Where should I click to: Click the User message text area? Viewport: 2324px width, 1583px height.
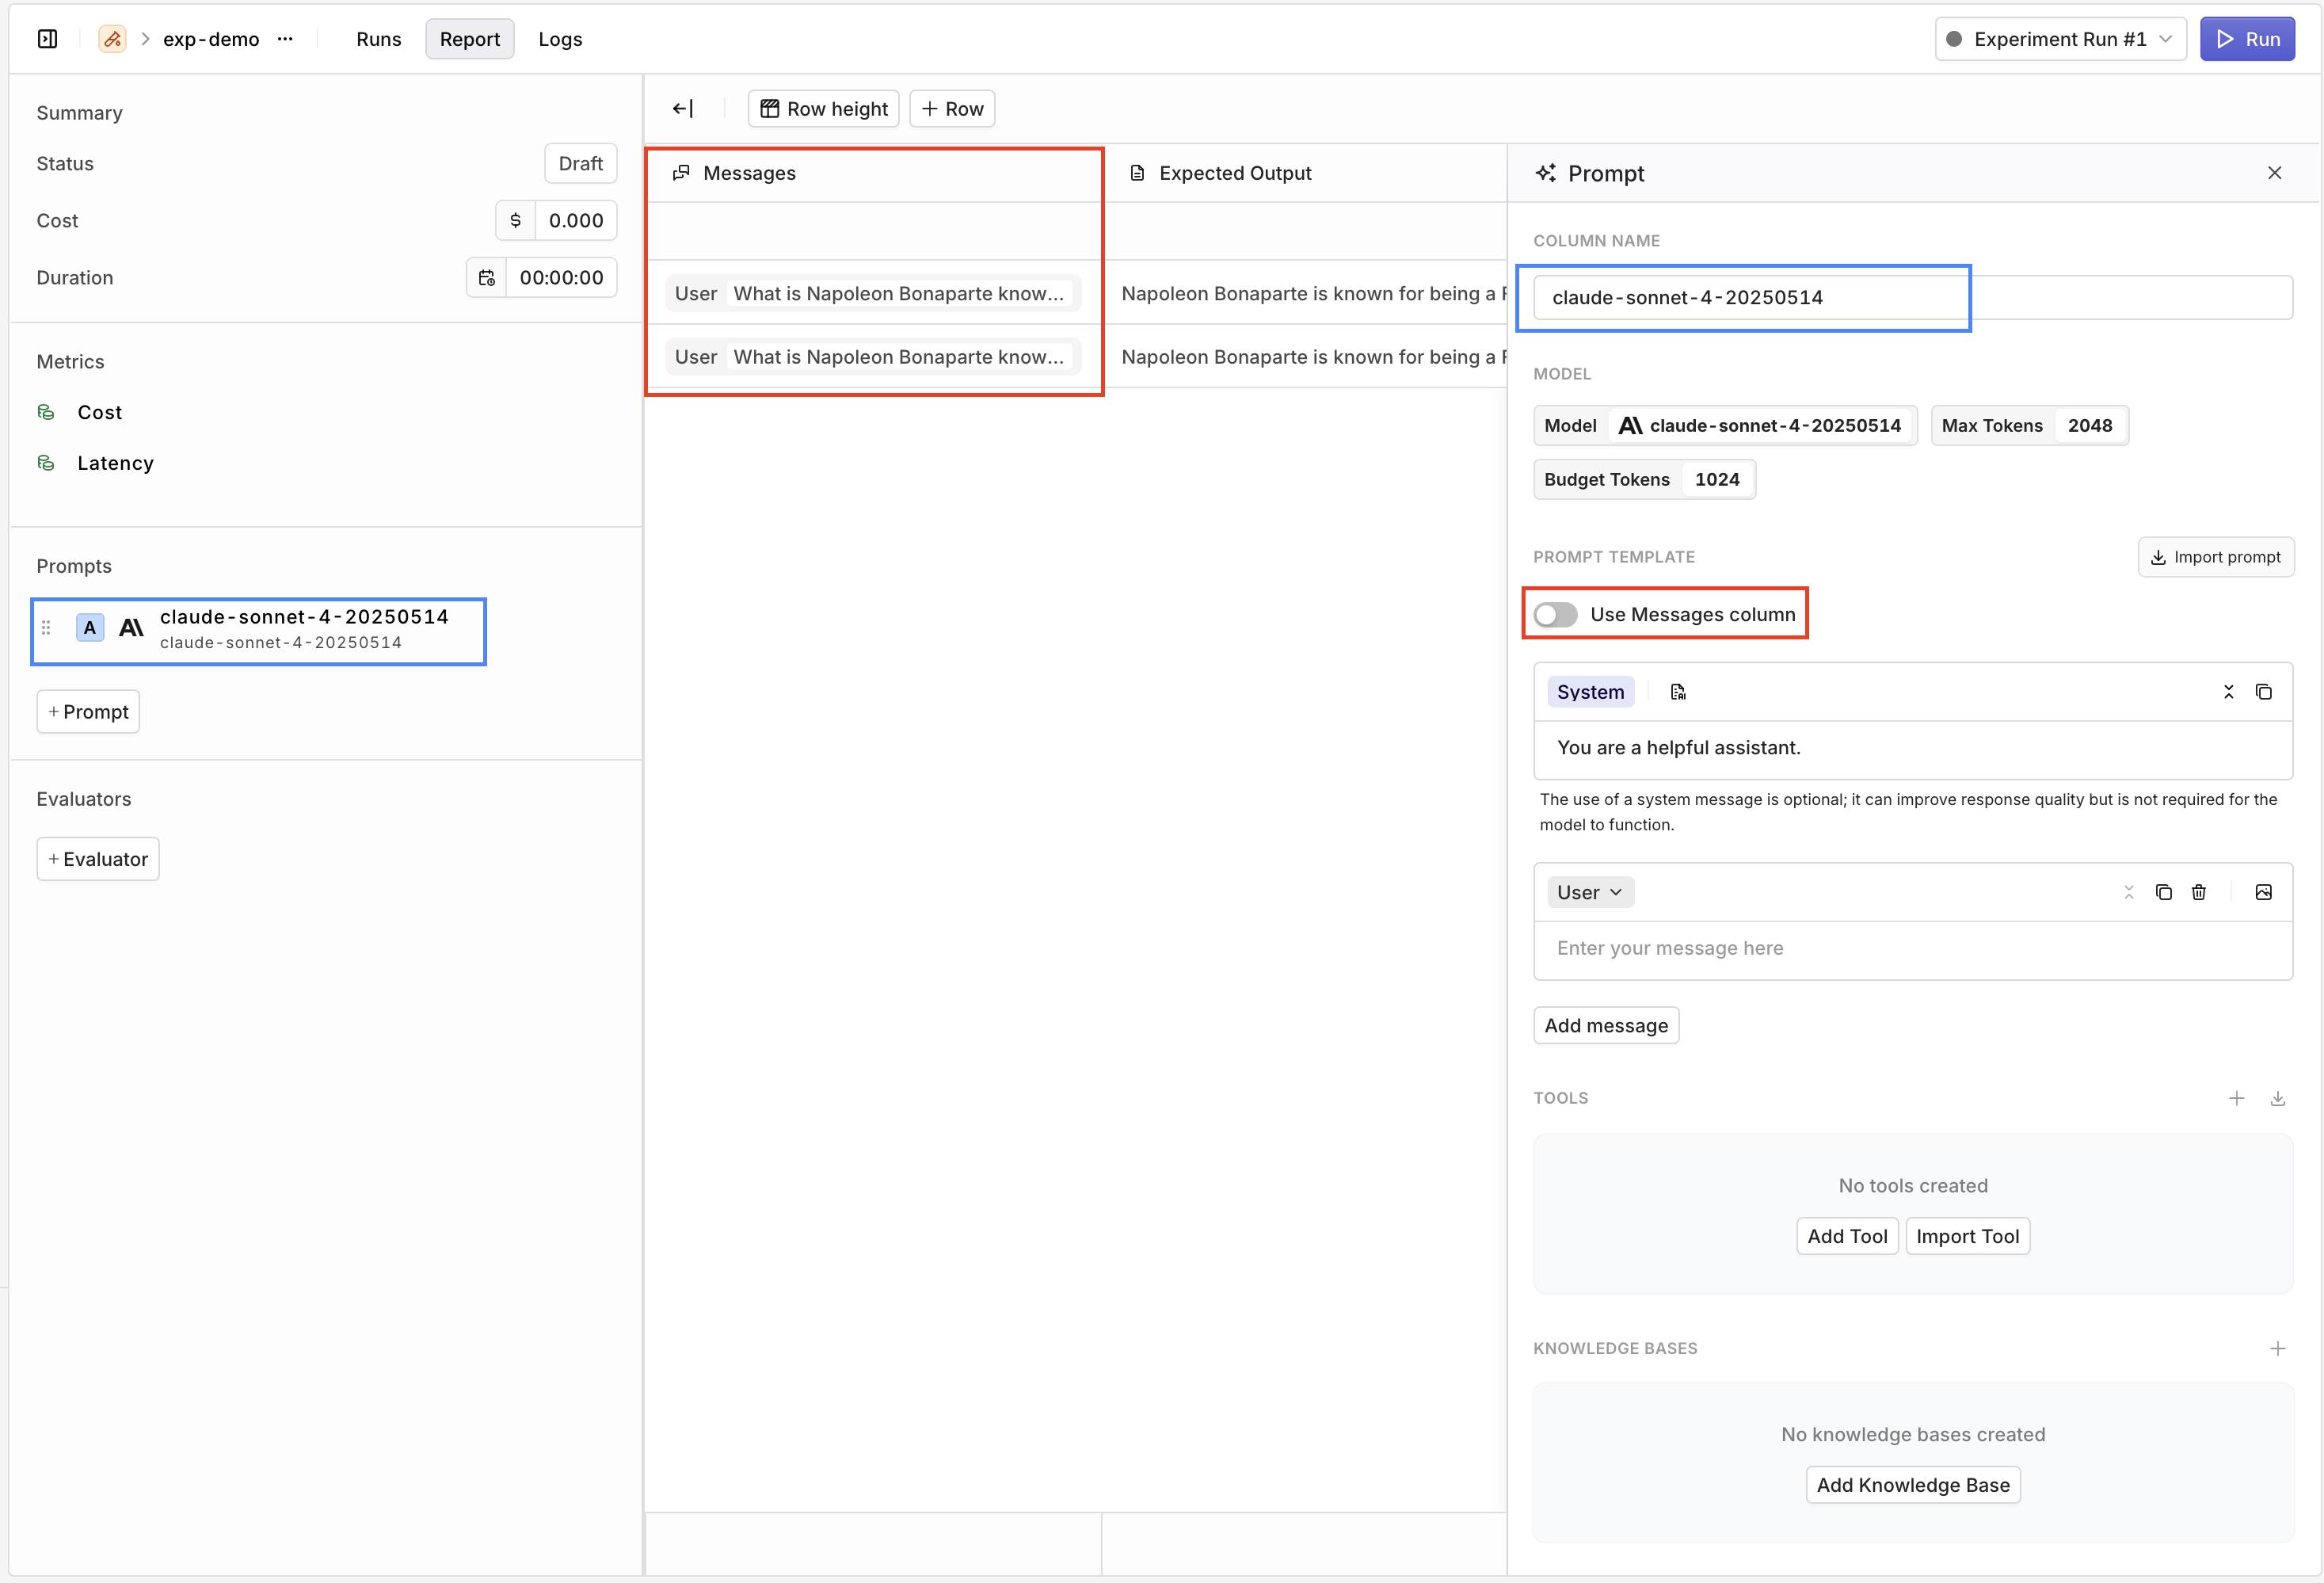click(x=1913, y=949)
